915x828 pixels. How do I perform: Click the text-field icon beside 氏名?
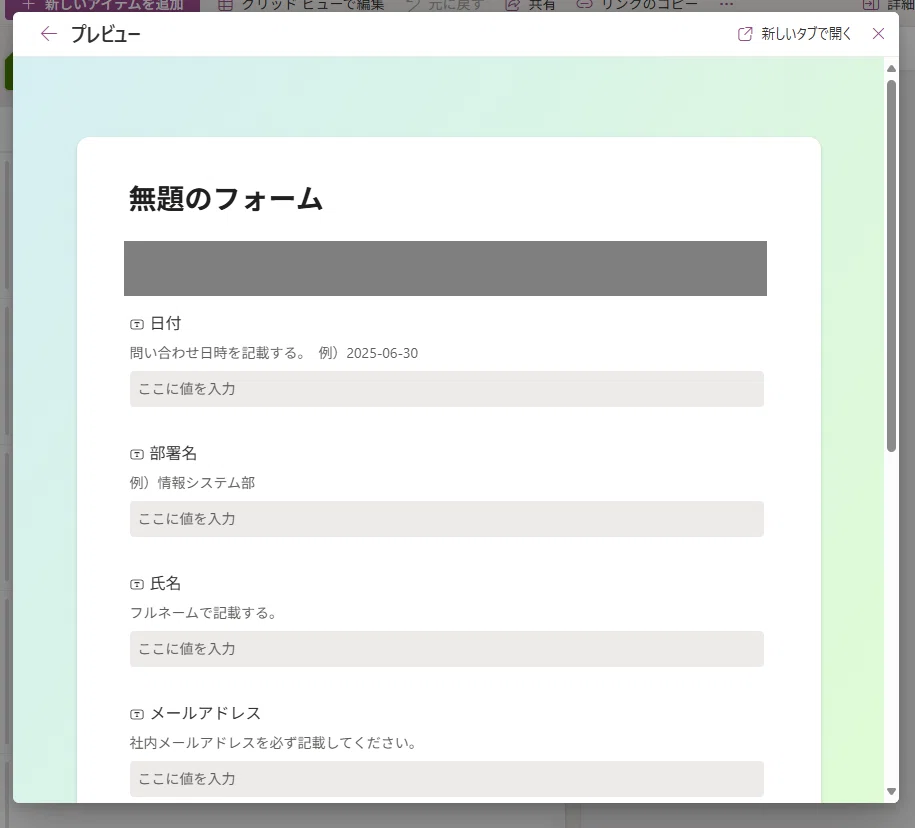pyautogui.click(x=137, y=584)
